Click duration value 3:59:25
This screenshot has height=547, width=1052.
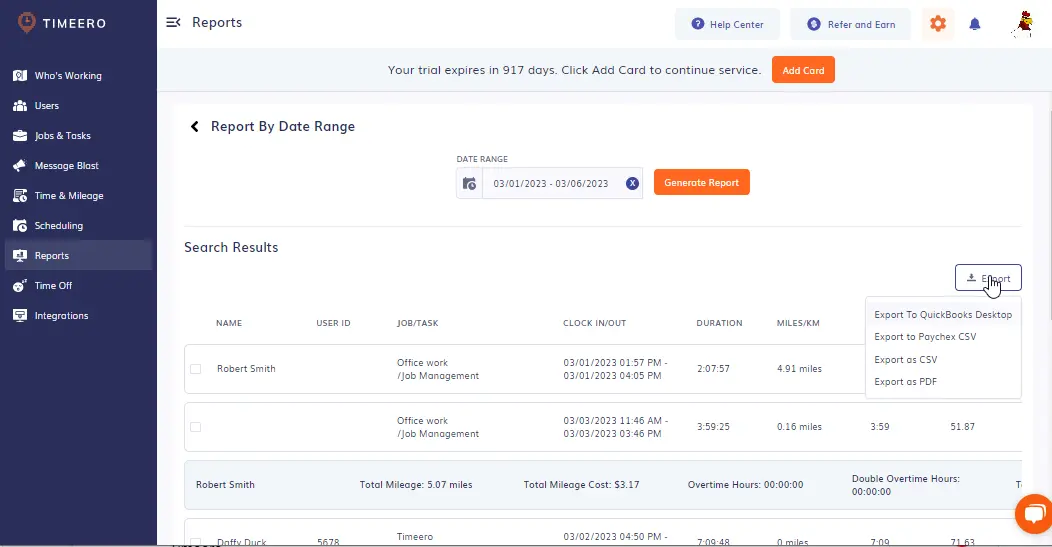(713, 427)
